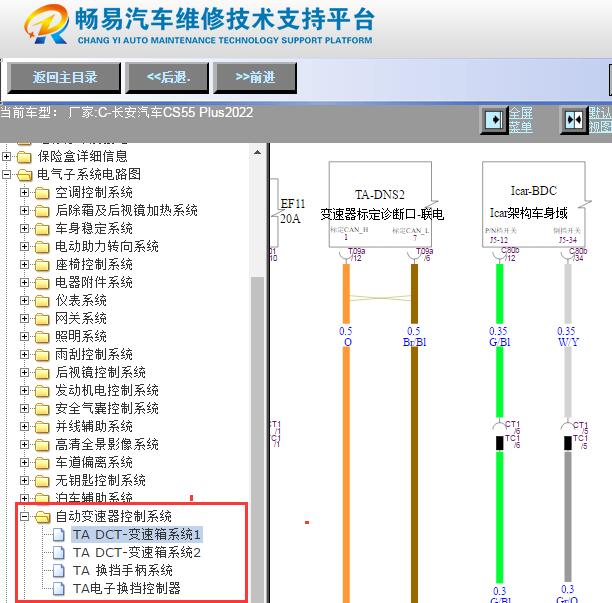Viewport: 612px width, 603px height.
Task: Click the EF11 20A fuse label
Action: 292,211
